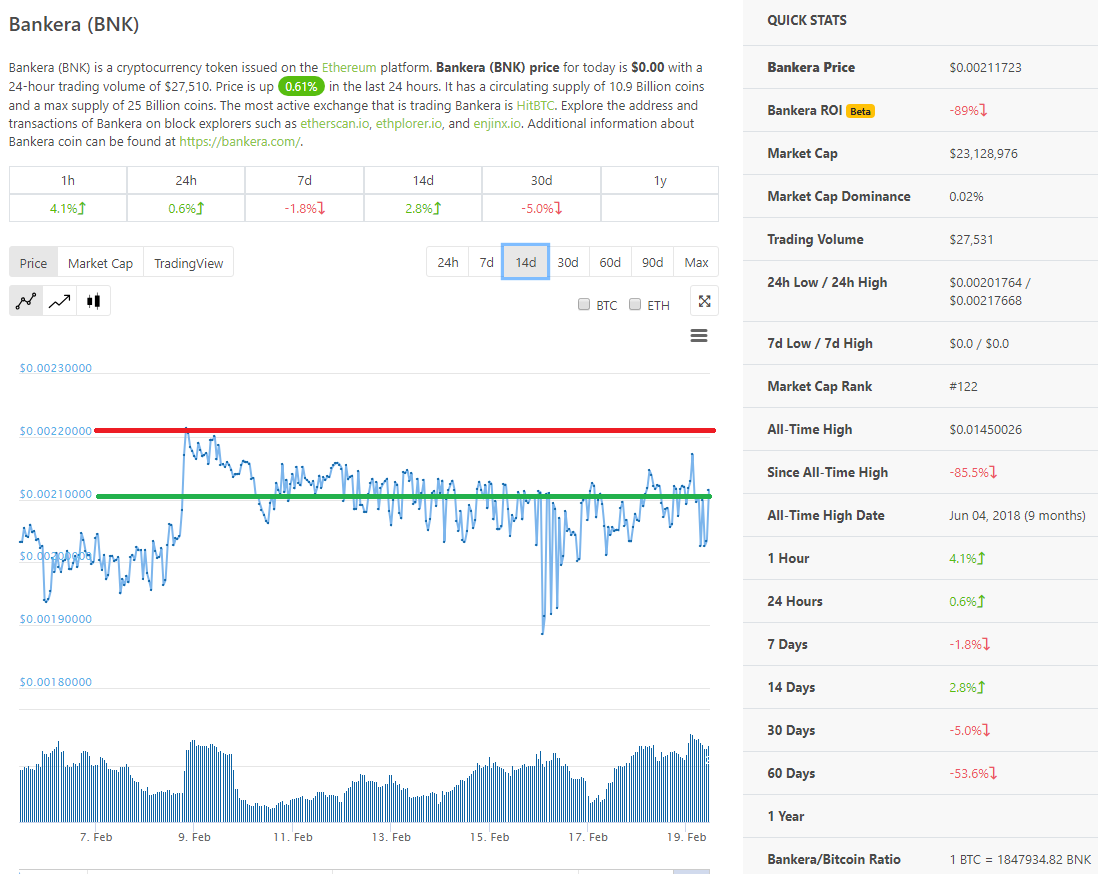Enable the ETH comparison checkbox
1098x874 pixels.
635,304
